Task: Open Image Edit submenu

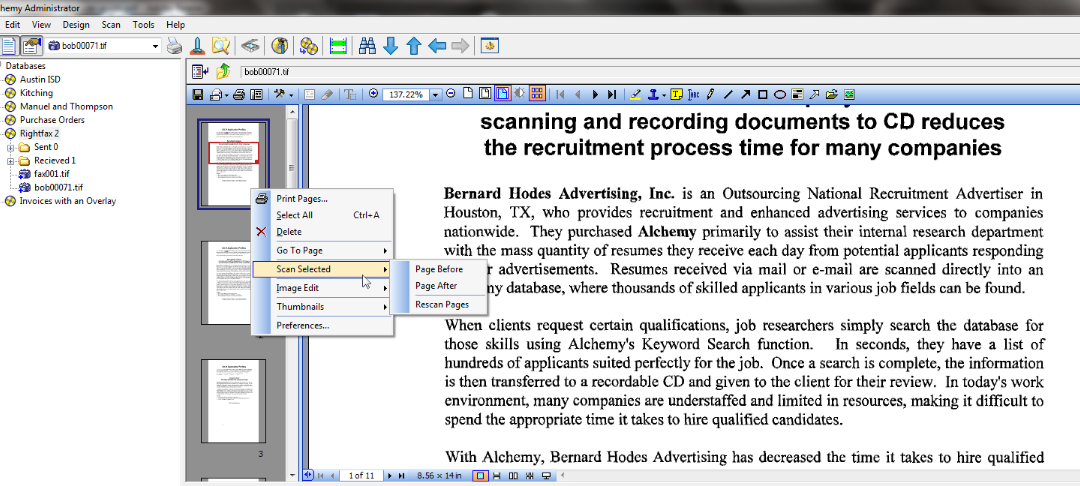Action: (323, 288)
